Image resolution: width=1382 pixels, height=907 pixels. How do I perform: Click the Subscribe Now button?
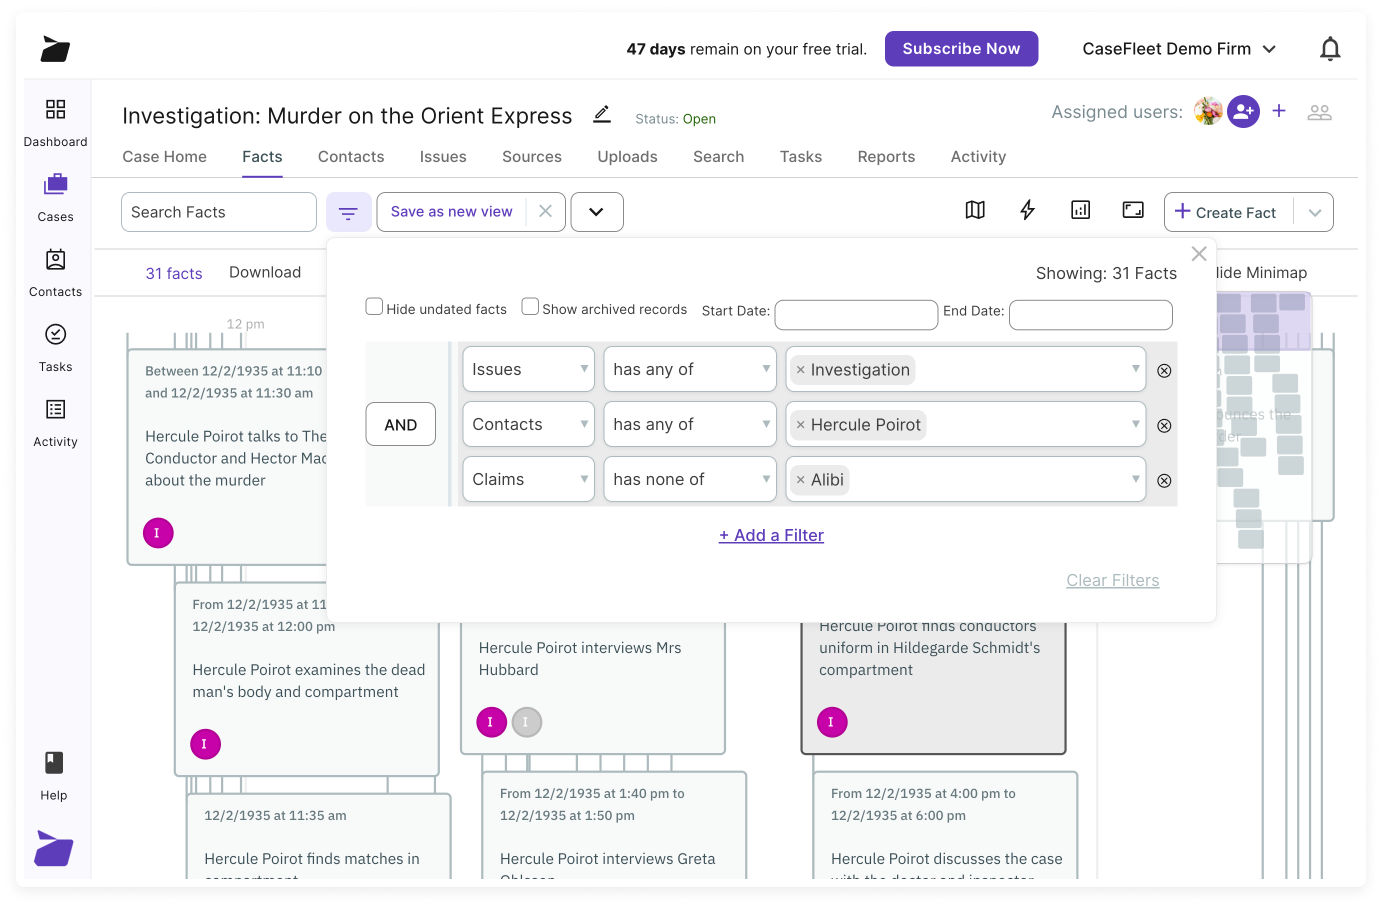click(961, 48)
